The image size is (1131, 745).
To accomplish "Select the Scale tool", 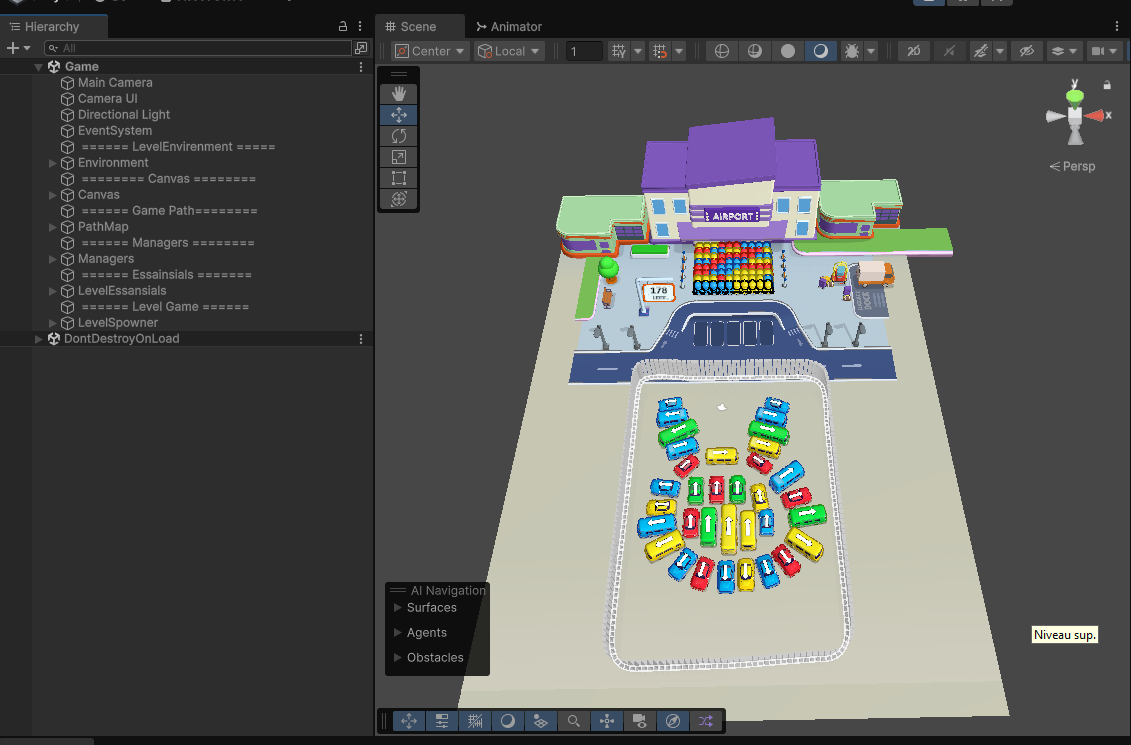I will pyautogui.click(x=398, y=157).
